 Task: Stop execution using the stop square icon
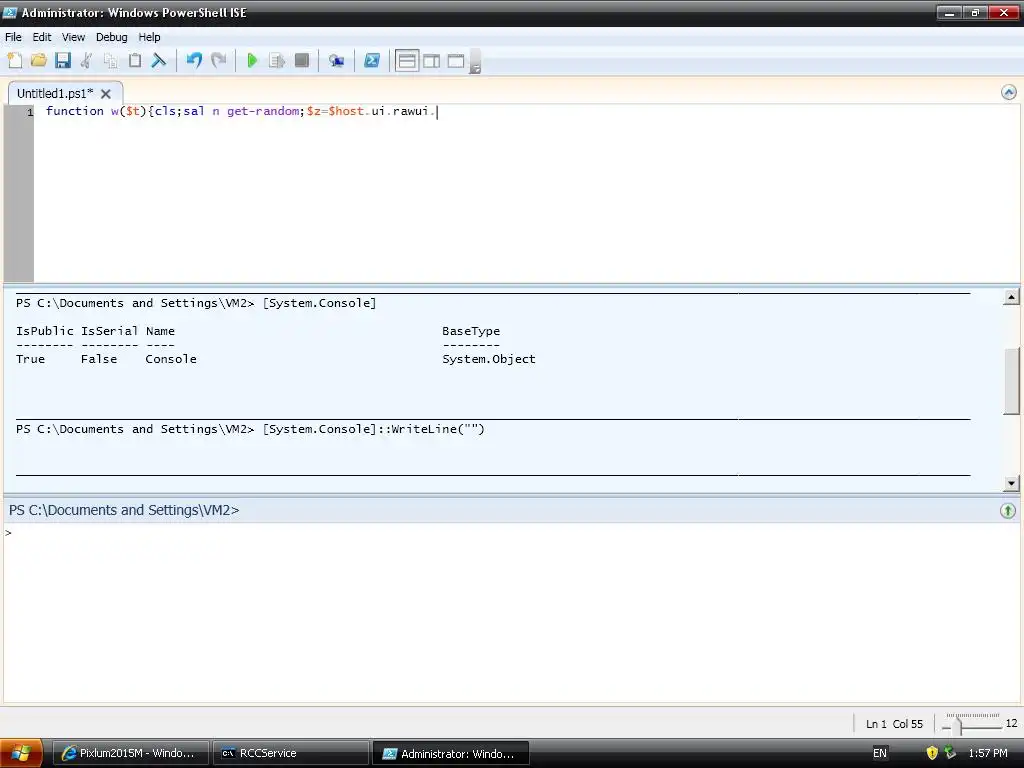click(302, 61)
